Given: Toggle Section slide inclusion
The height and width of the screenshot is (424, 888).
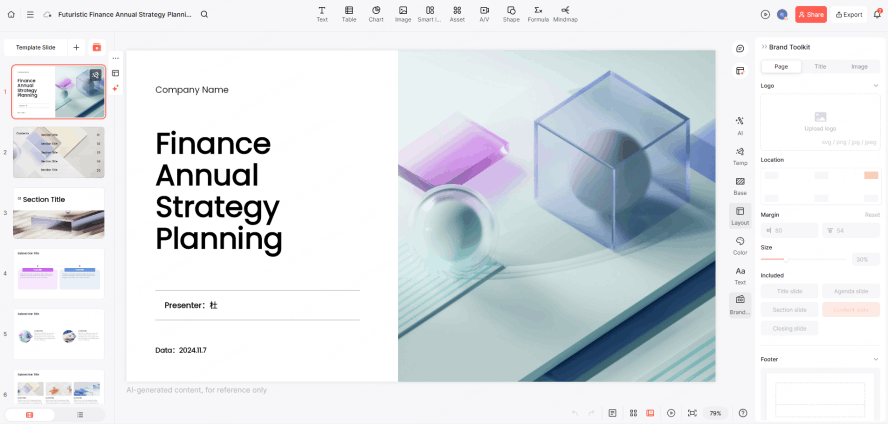Looking at the screenshot, I should [x=789, y=310].
